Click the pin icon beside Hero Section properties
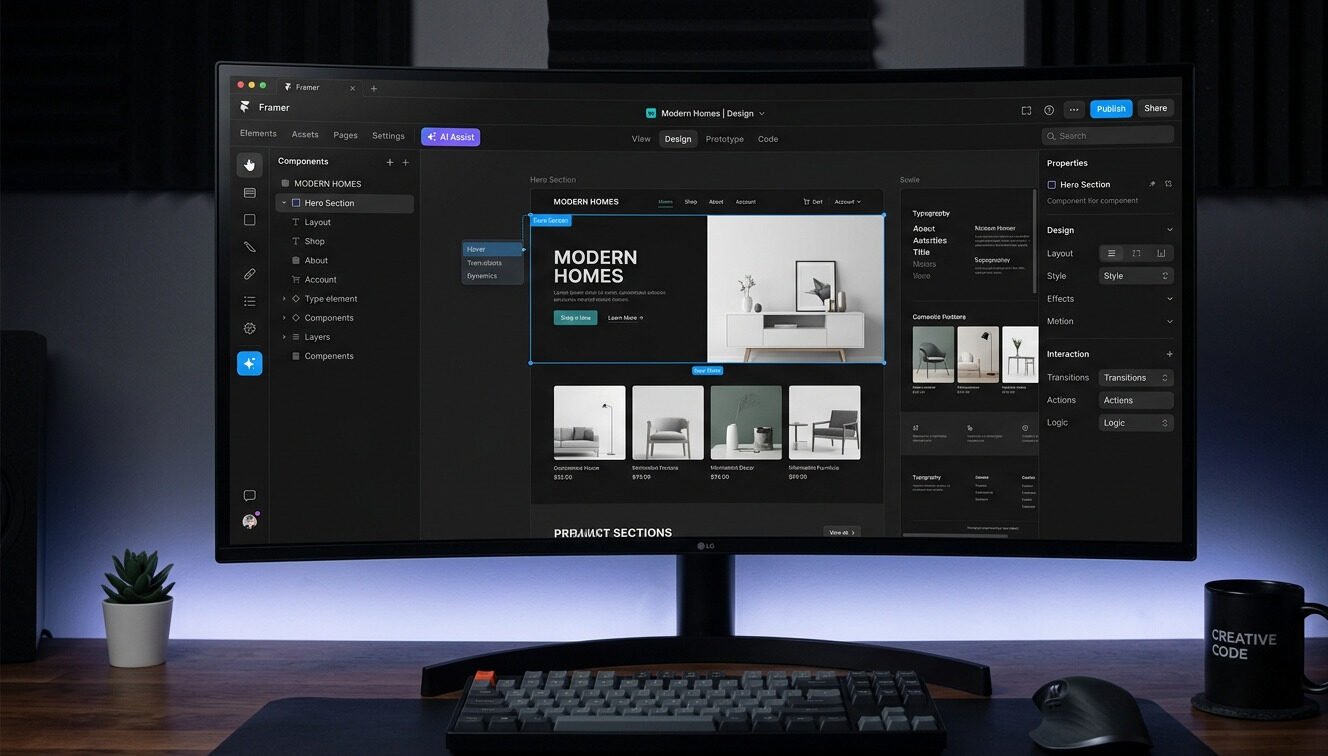Screen dimensions: 1328x756 [1152, 184]
